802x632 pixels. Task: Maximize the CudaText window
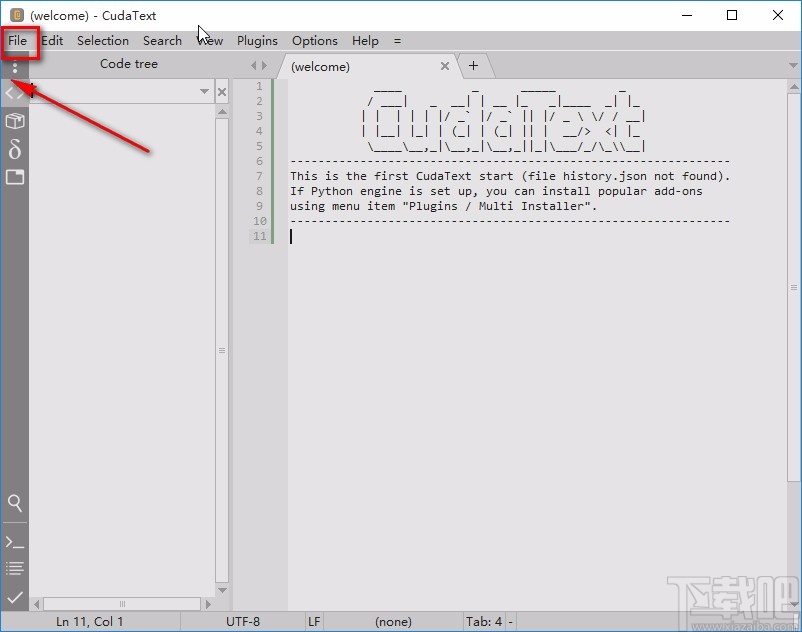click(x=732, y=15)
